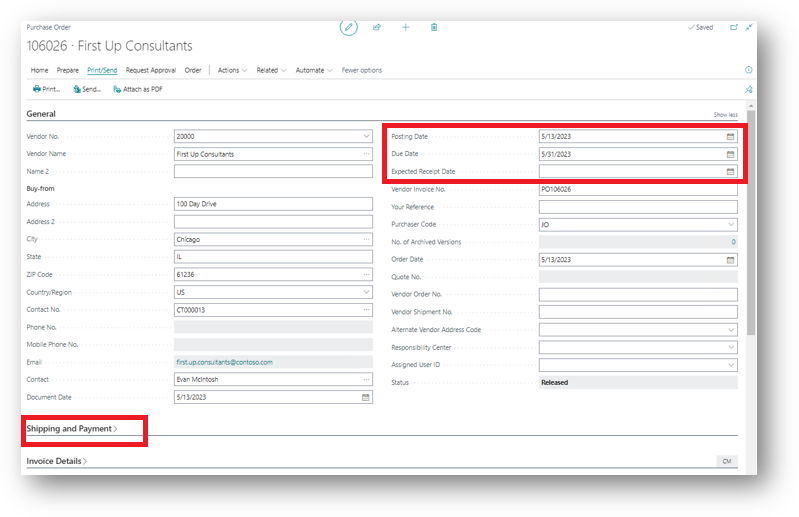Click the share icon in header
The image size is (799, 517).
pyautogui.click(x=377, y=28)
